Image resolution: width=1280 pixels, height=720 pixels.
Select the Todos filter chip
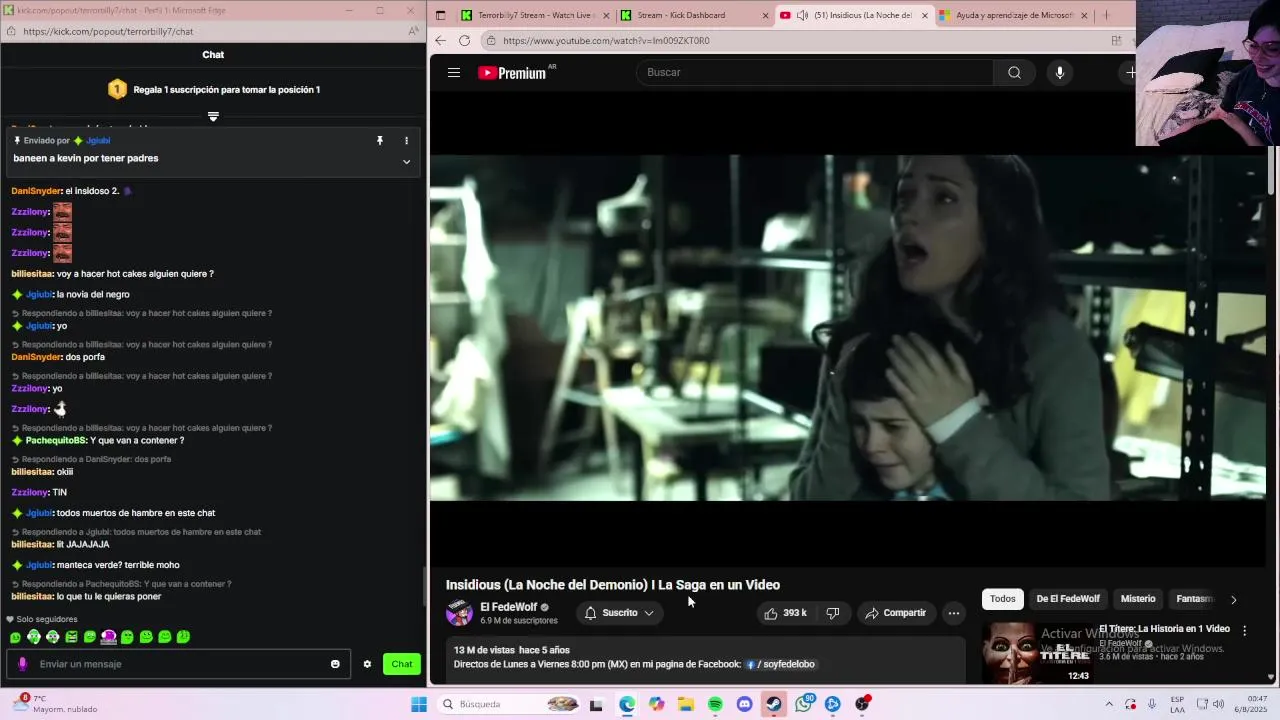click(x=1002, y=599)
